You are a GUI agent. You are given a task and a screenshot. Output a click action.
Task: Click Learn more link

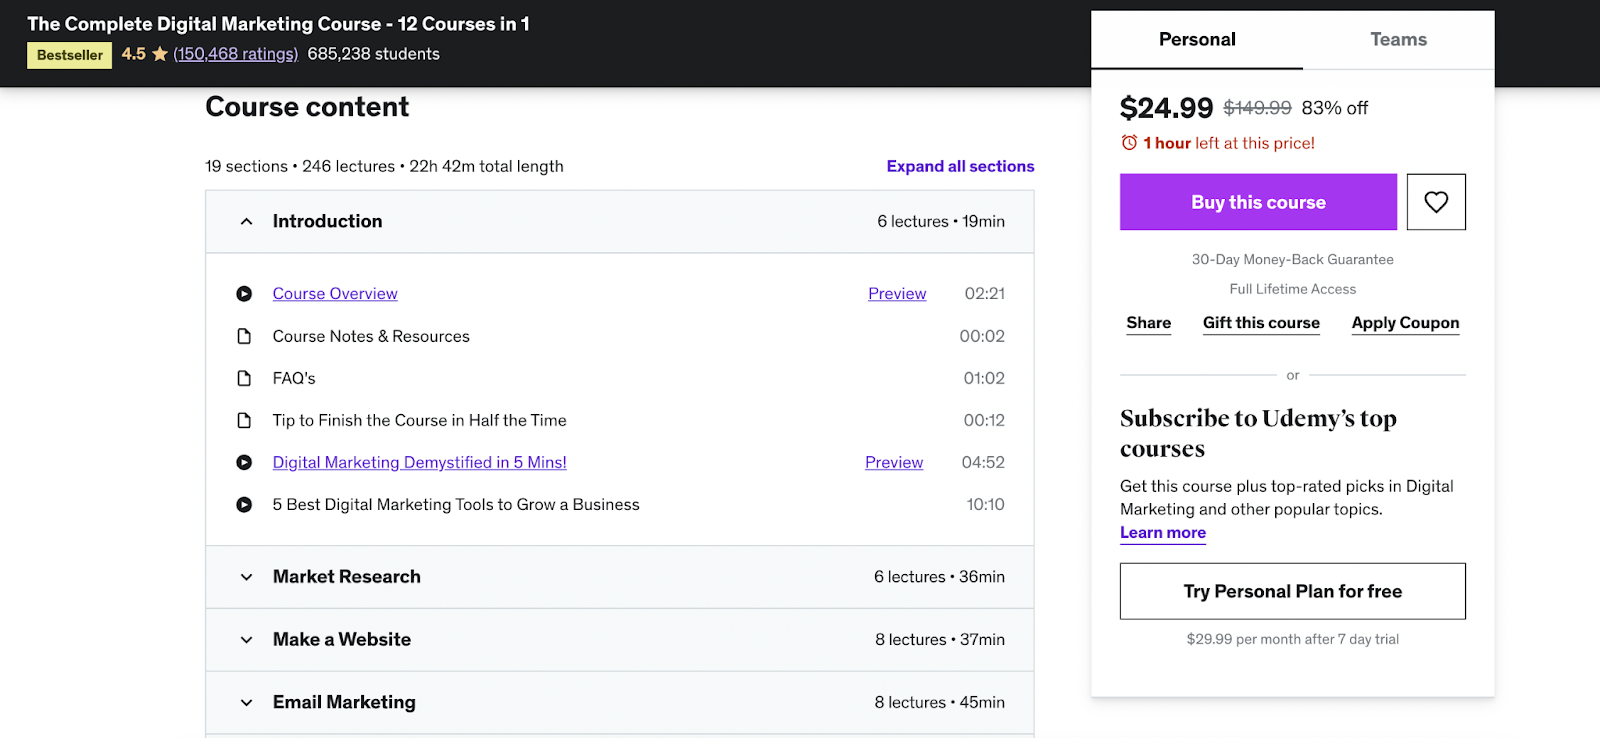(x=1163, y=533)
